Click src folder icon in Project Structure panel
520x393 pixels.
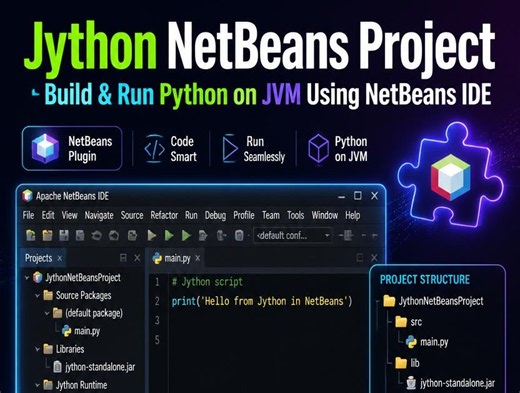tap(401, 322)
